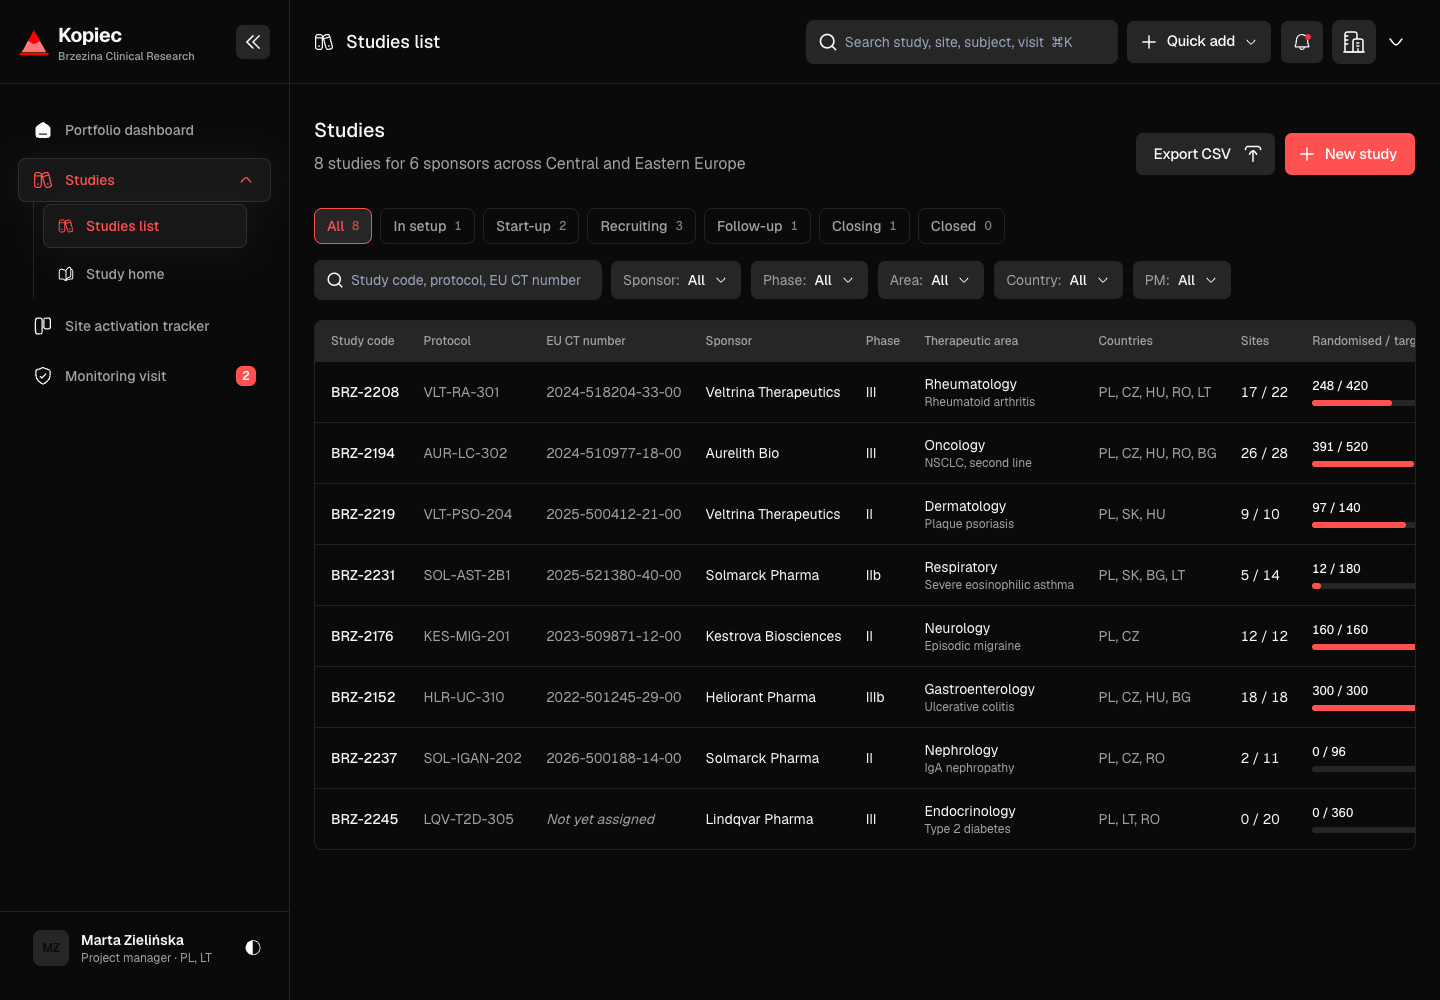1440x1000 pixels.
Task: Click the Studies list icon in header
Action: click(324, 42)
